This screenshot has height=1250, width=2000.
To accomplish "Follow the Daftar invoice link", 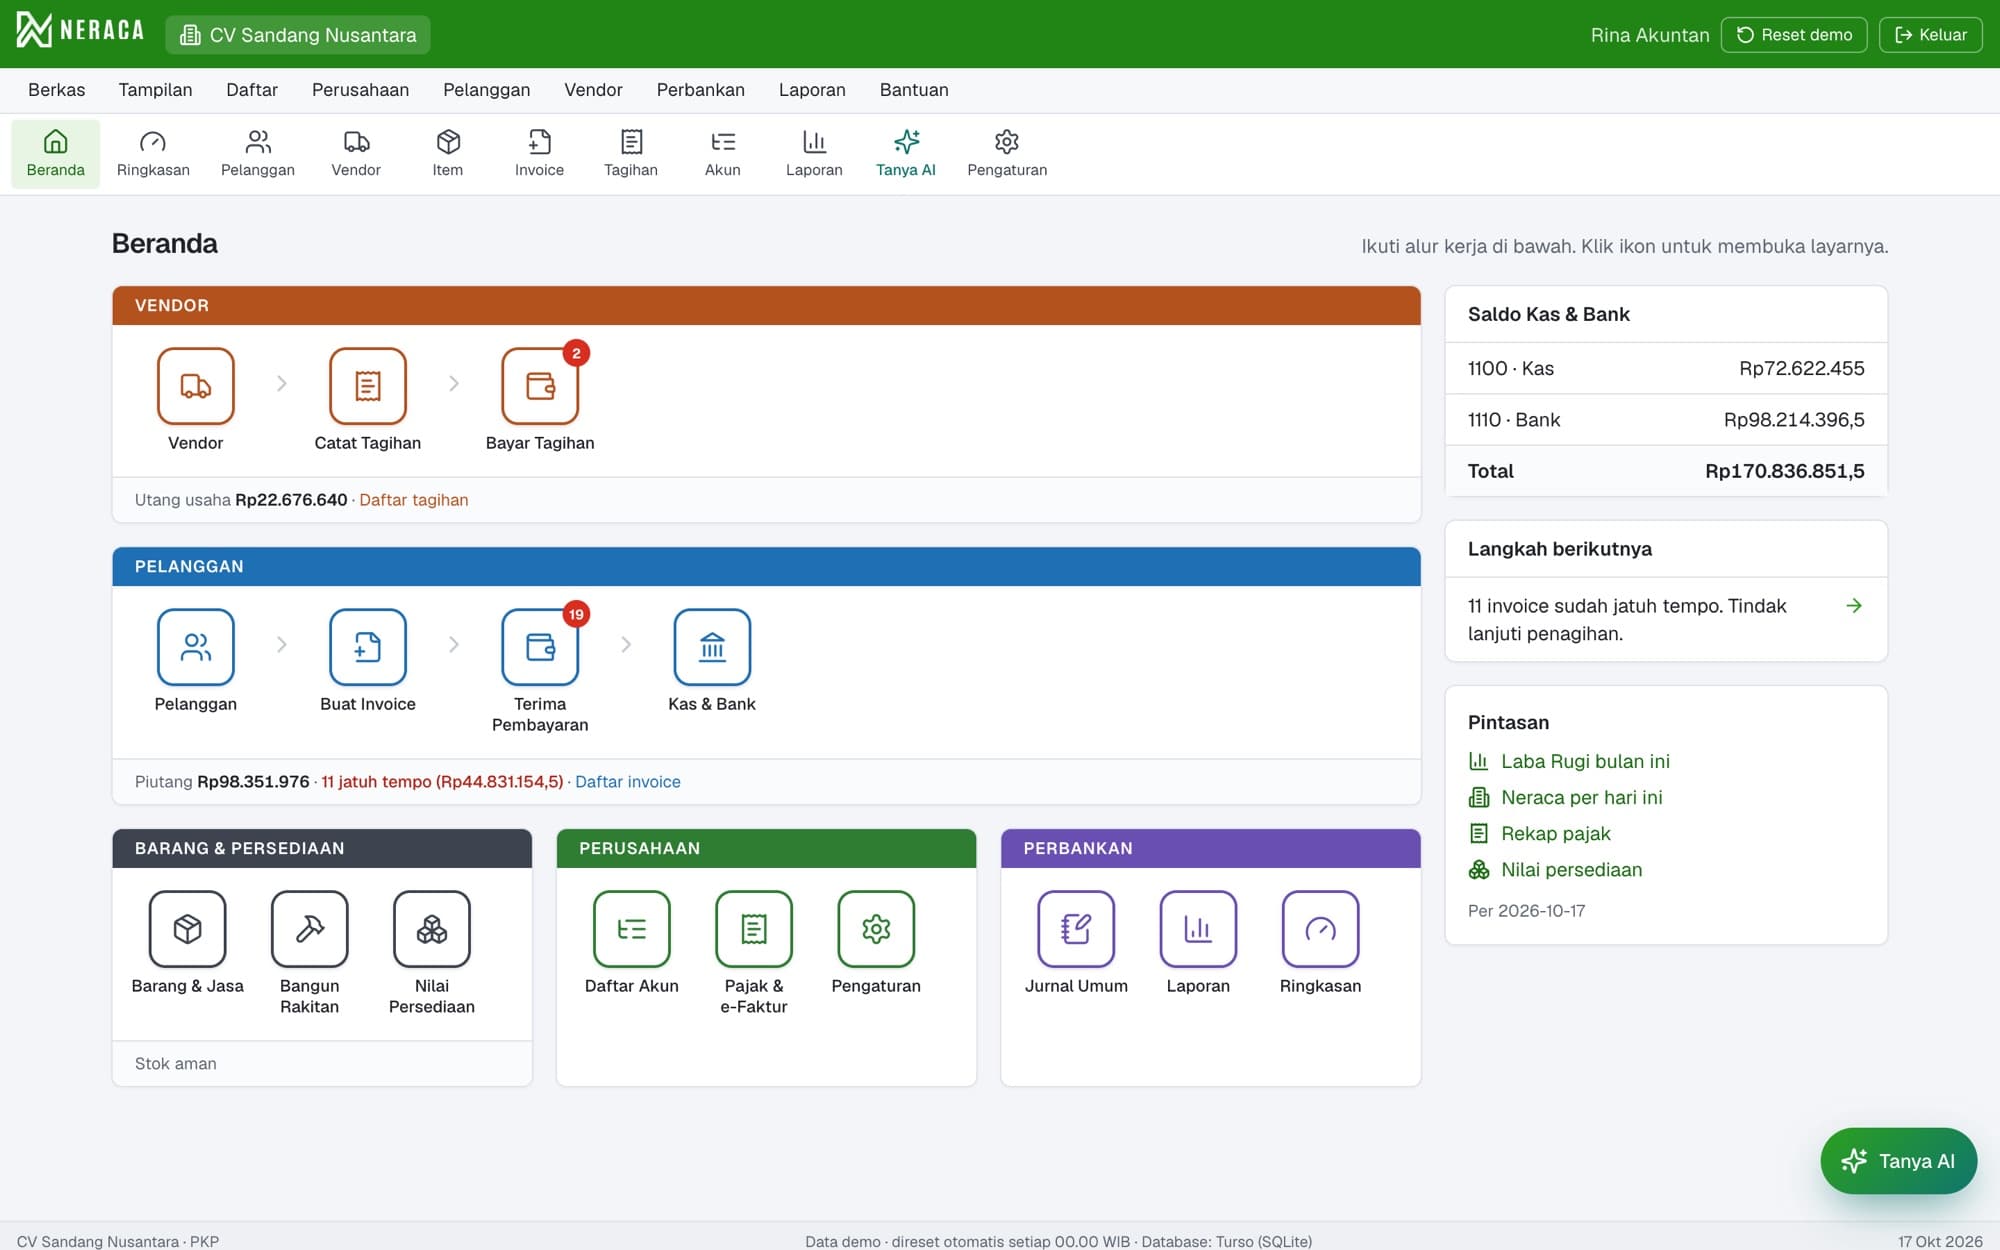I will click(627, 782).
